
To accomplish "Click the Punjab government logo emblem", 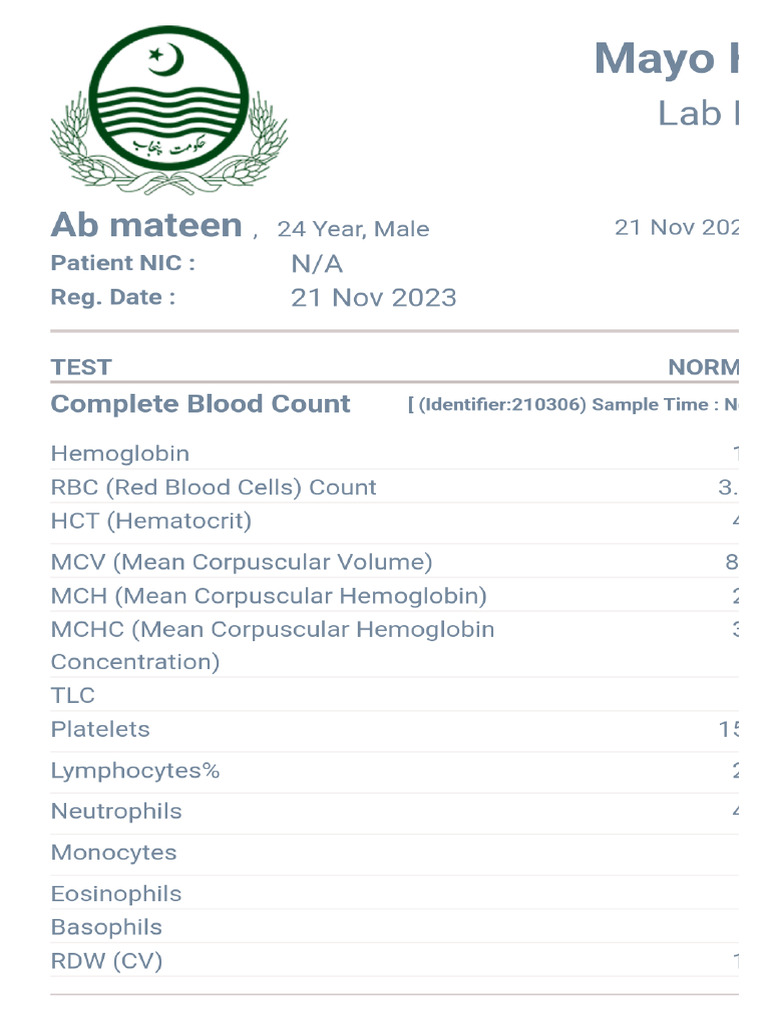I will coord(169,110).
